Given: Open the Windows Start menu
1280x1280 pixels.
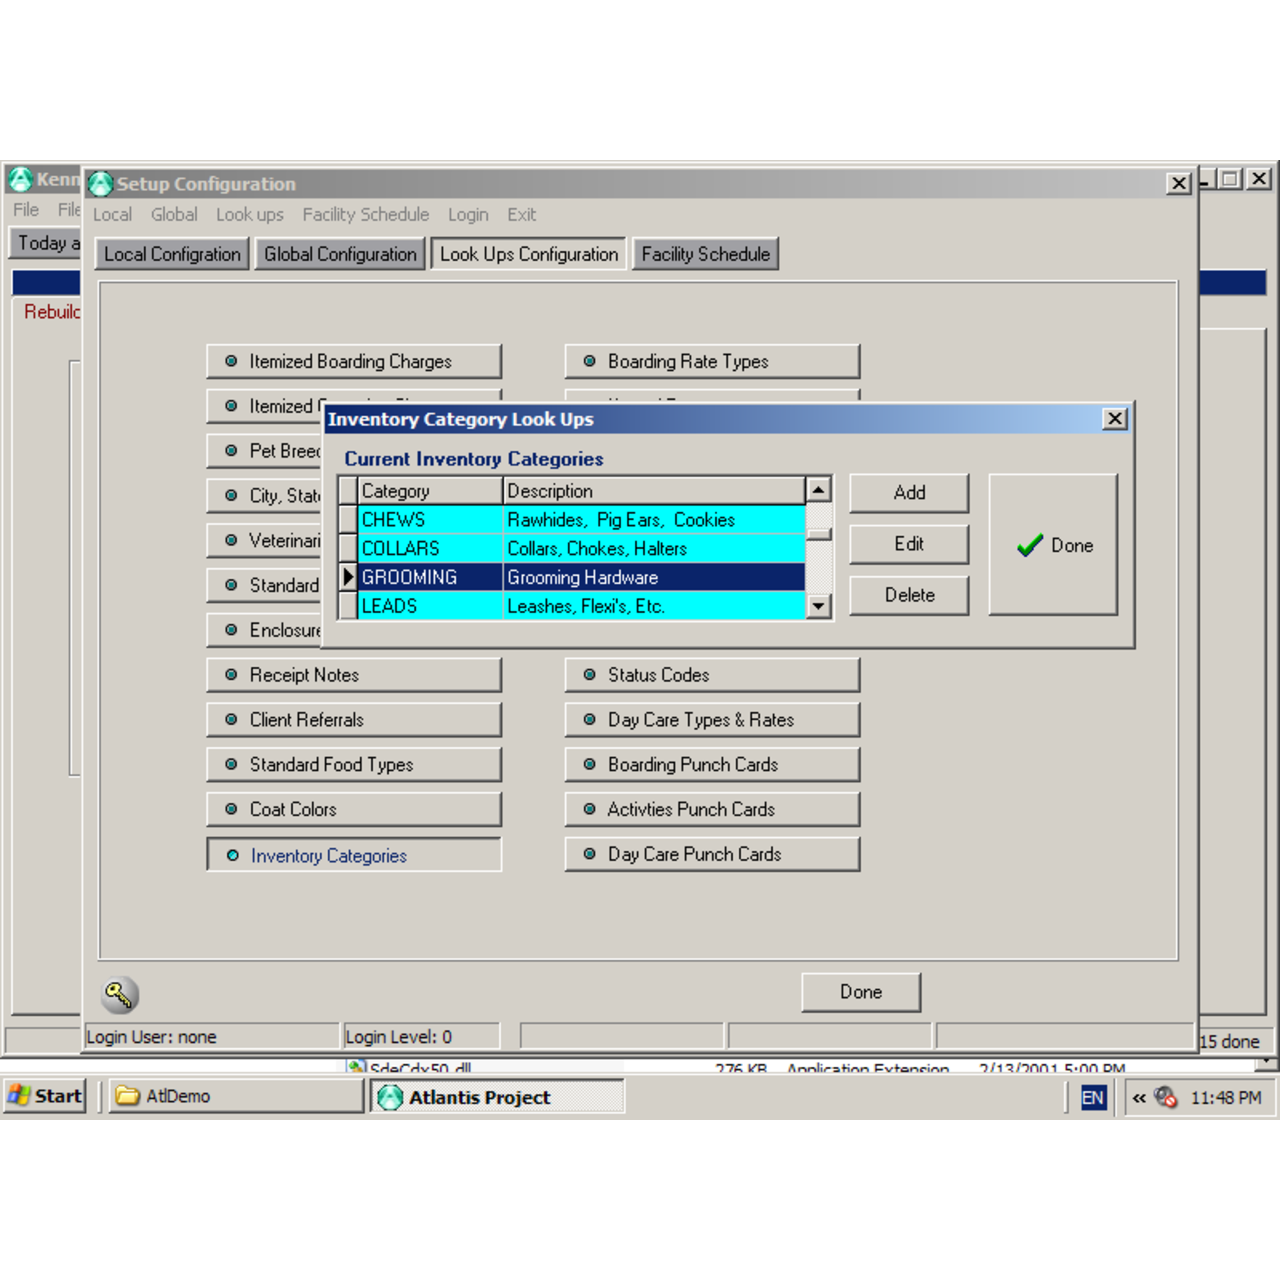Looking at the screenshot, I should (x=45, y=1096).
